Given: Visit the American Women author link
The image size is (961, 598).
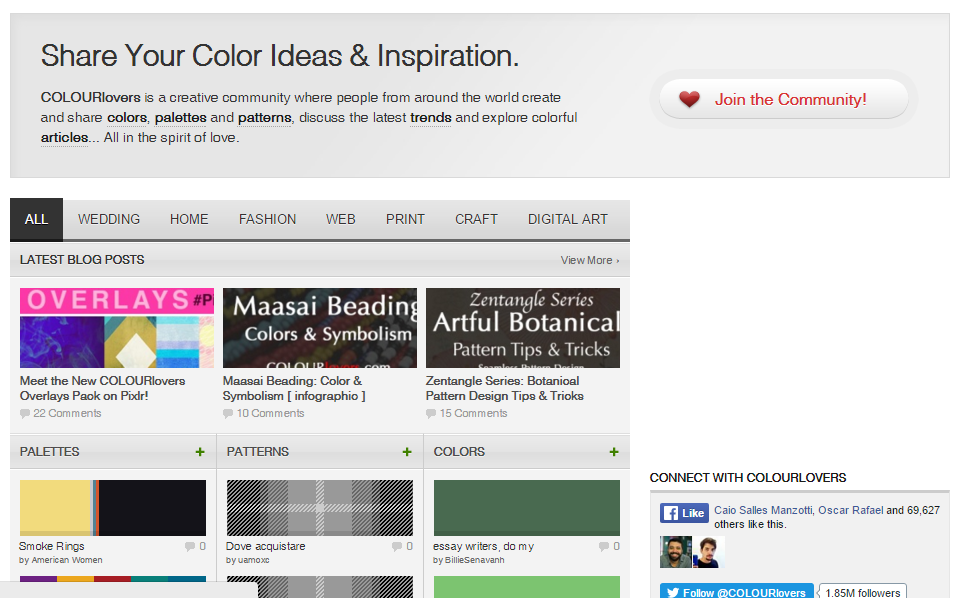Looking at the screenshot, I should pyautogui.click(x=66, y=560).
